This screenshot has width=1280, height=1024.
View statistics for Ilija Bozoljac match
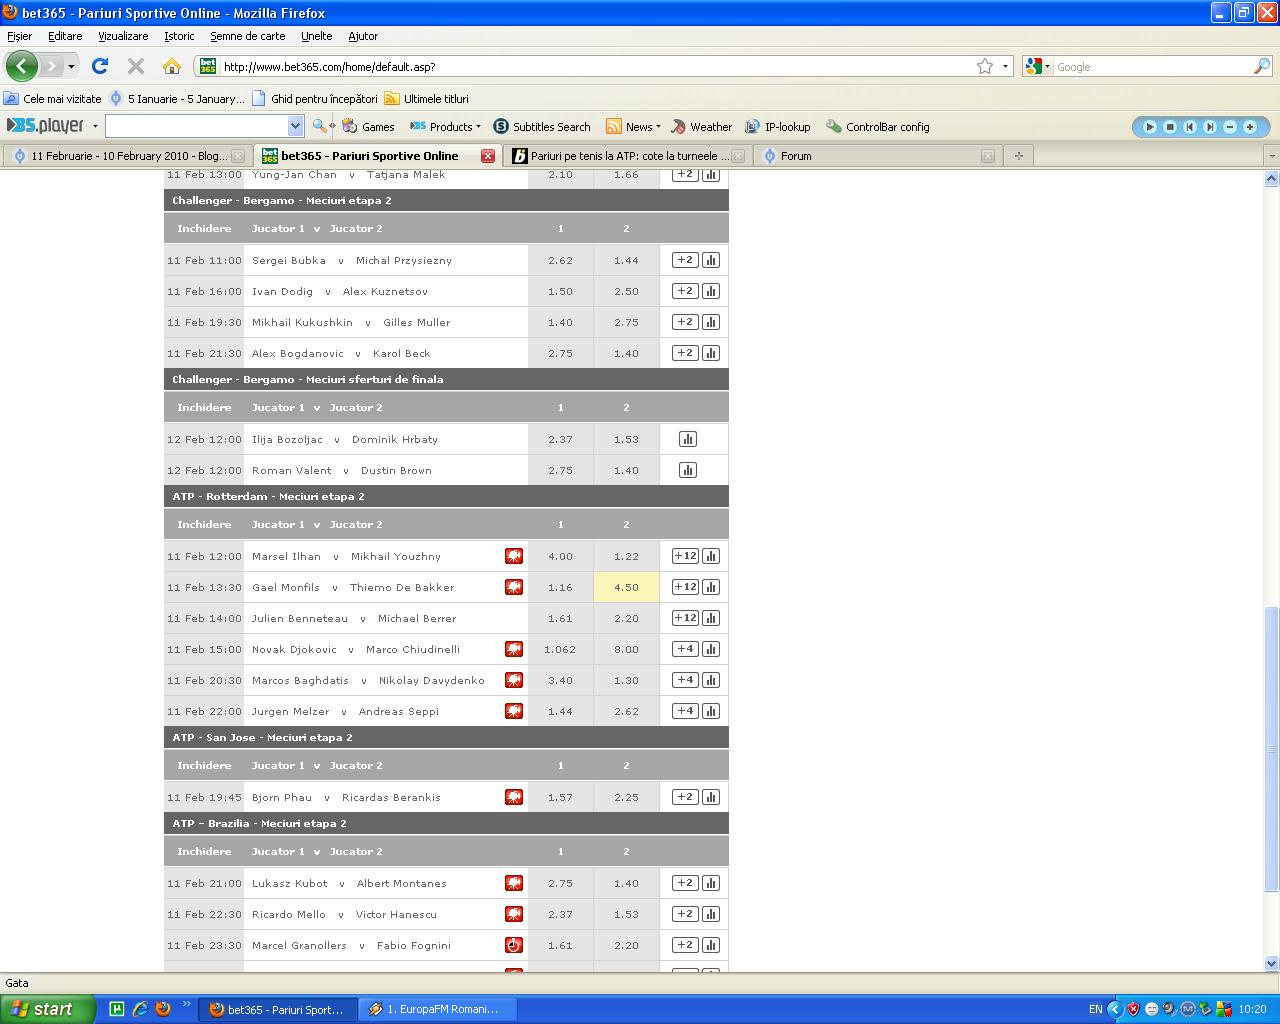[x=688, y=439]
